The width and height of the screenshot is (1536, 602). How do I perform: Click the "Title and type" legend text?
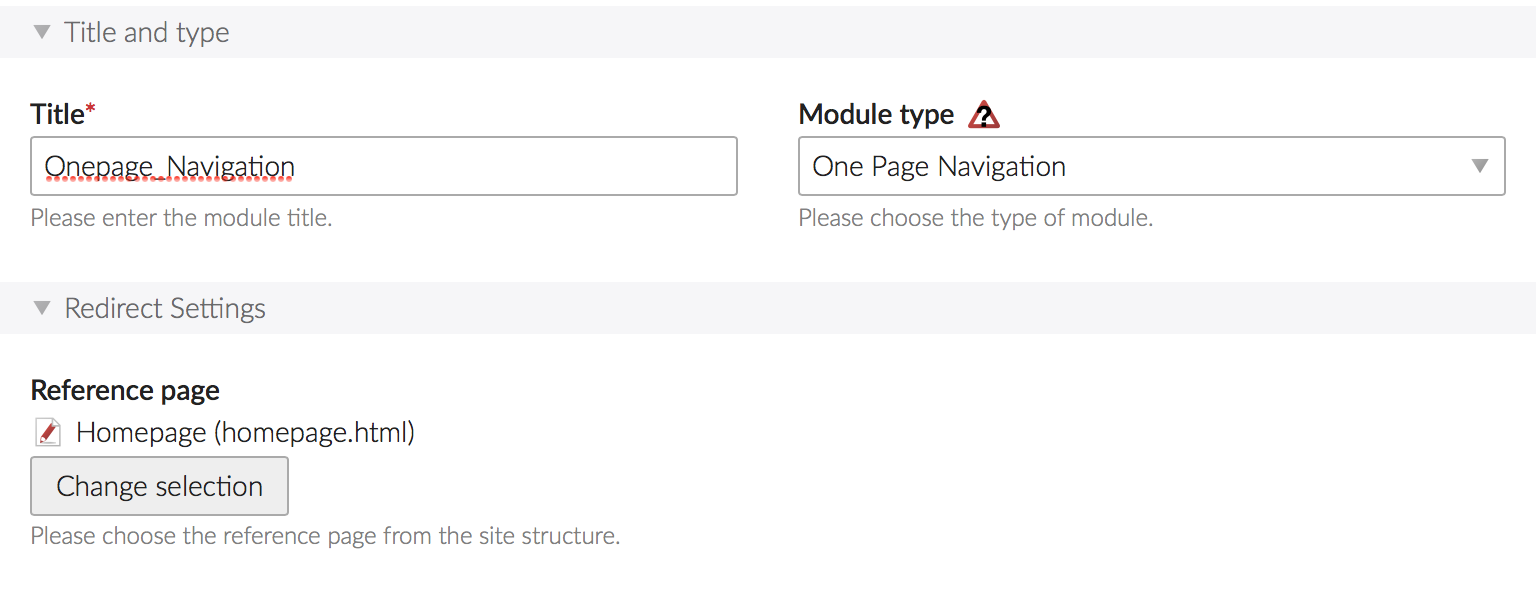(147, 32)
